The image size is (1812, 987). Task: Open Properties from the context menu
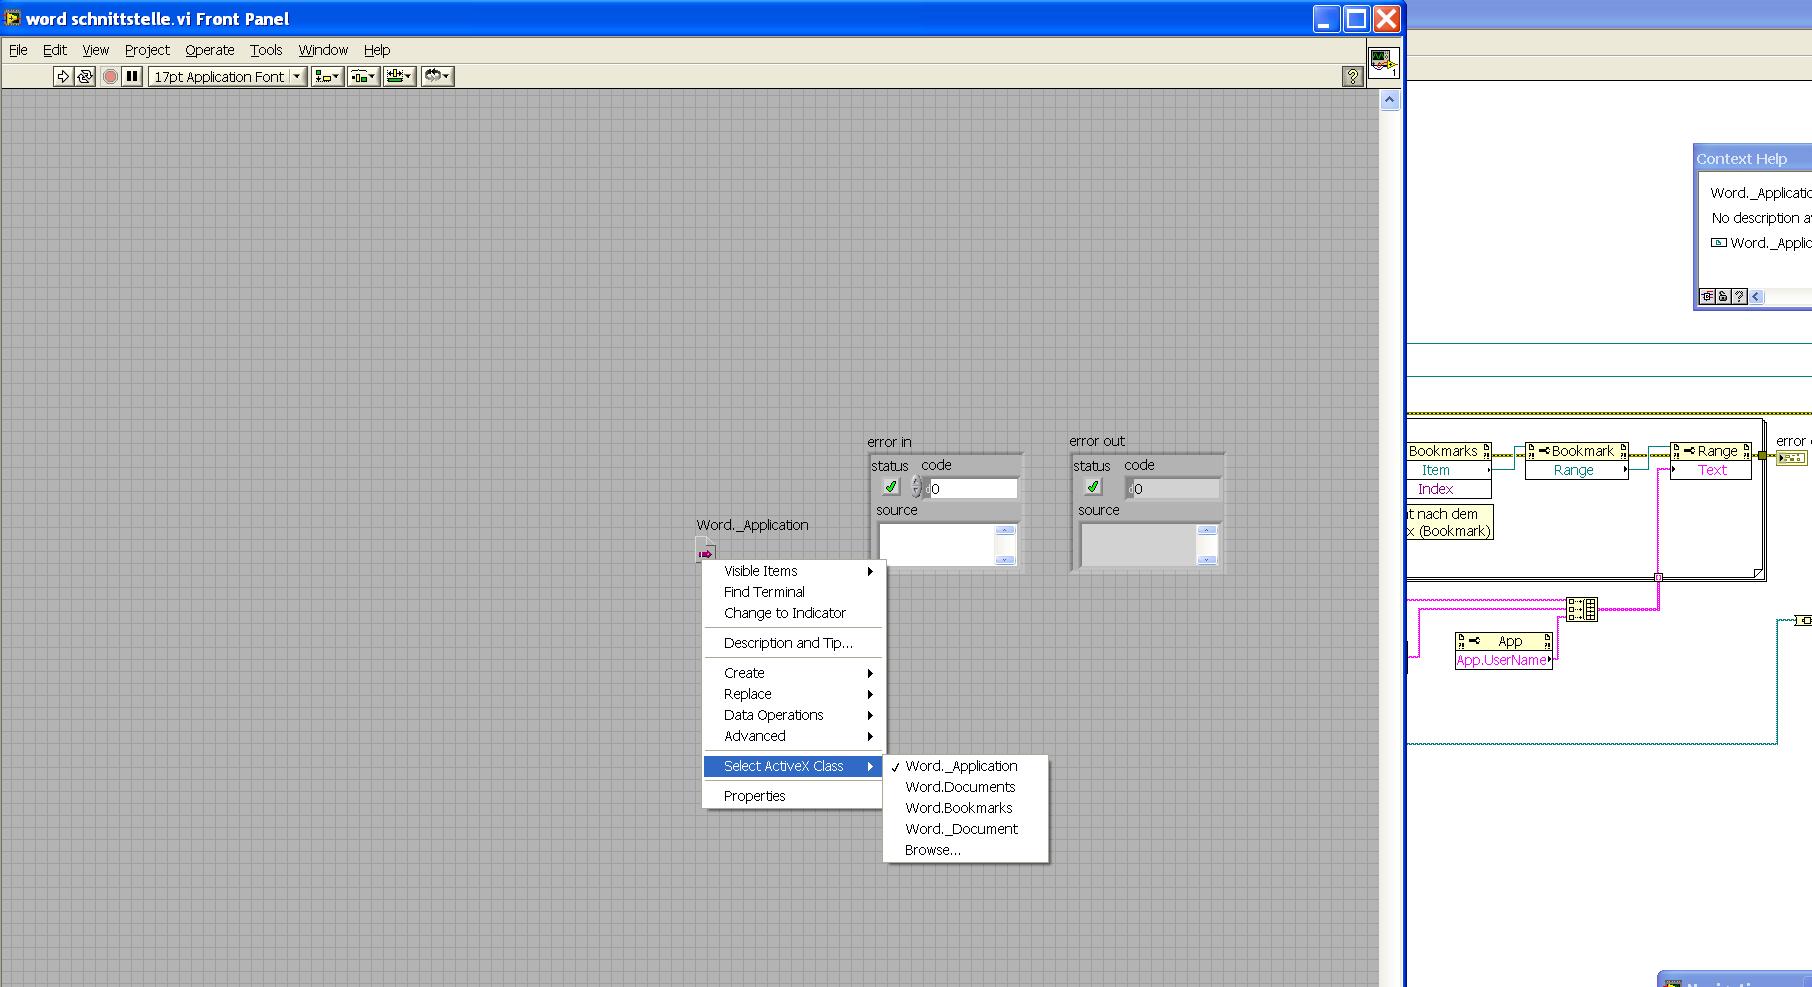coord(793,796)
